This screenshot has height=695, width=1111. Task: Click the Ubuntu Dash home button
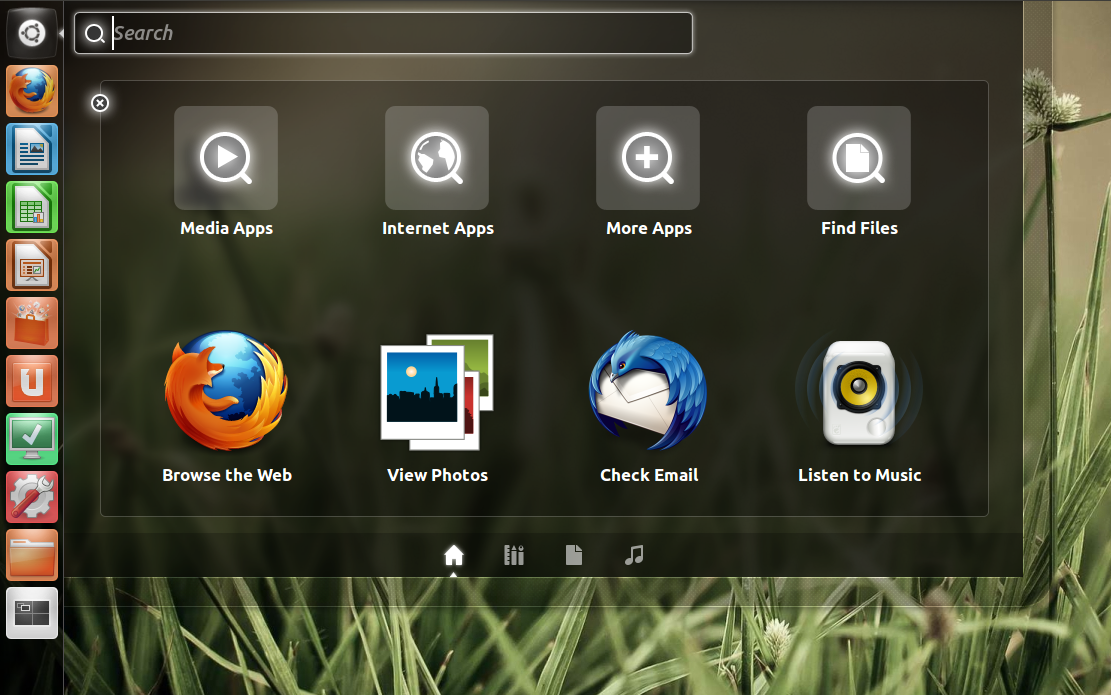(x=454, y=555)
